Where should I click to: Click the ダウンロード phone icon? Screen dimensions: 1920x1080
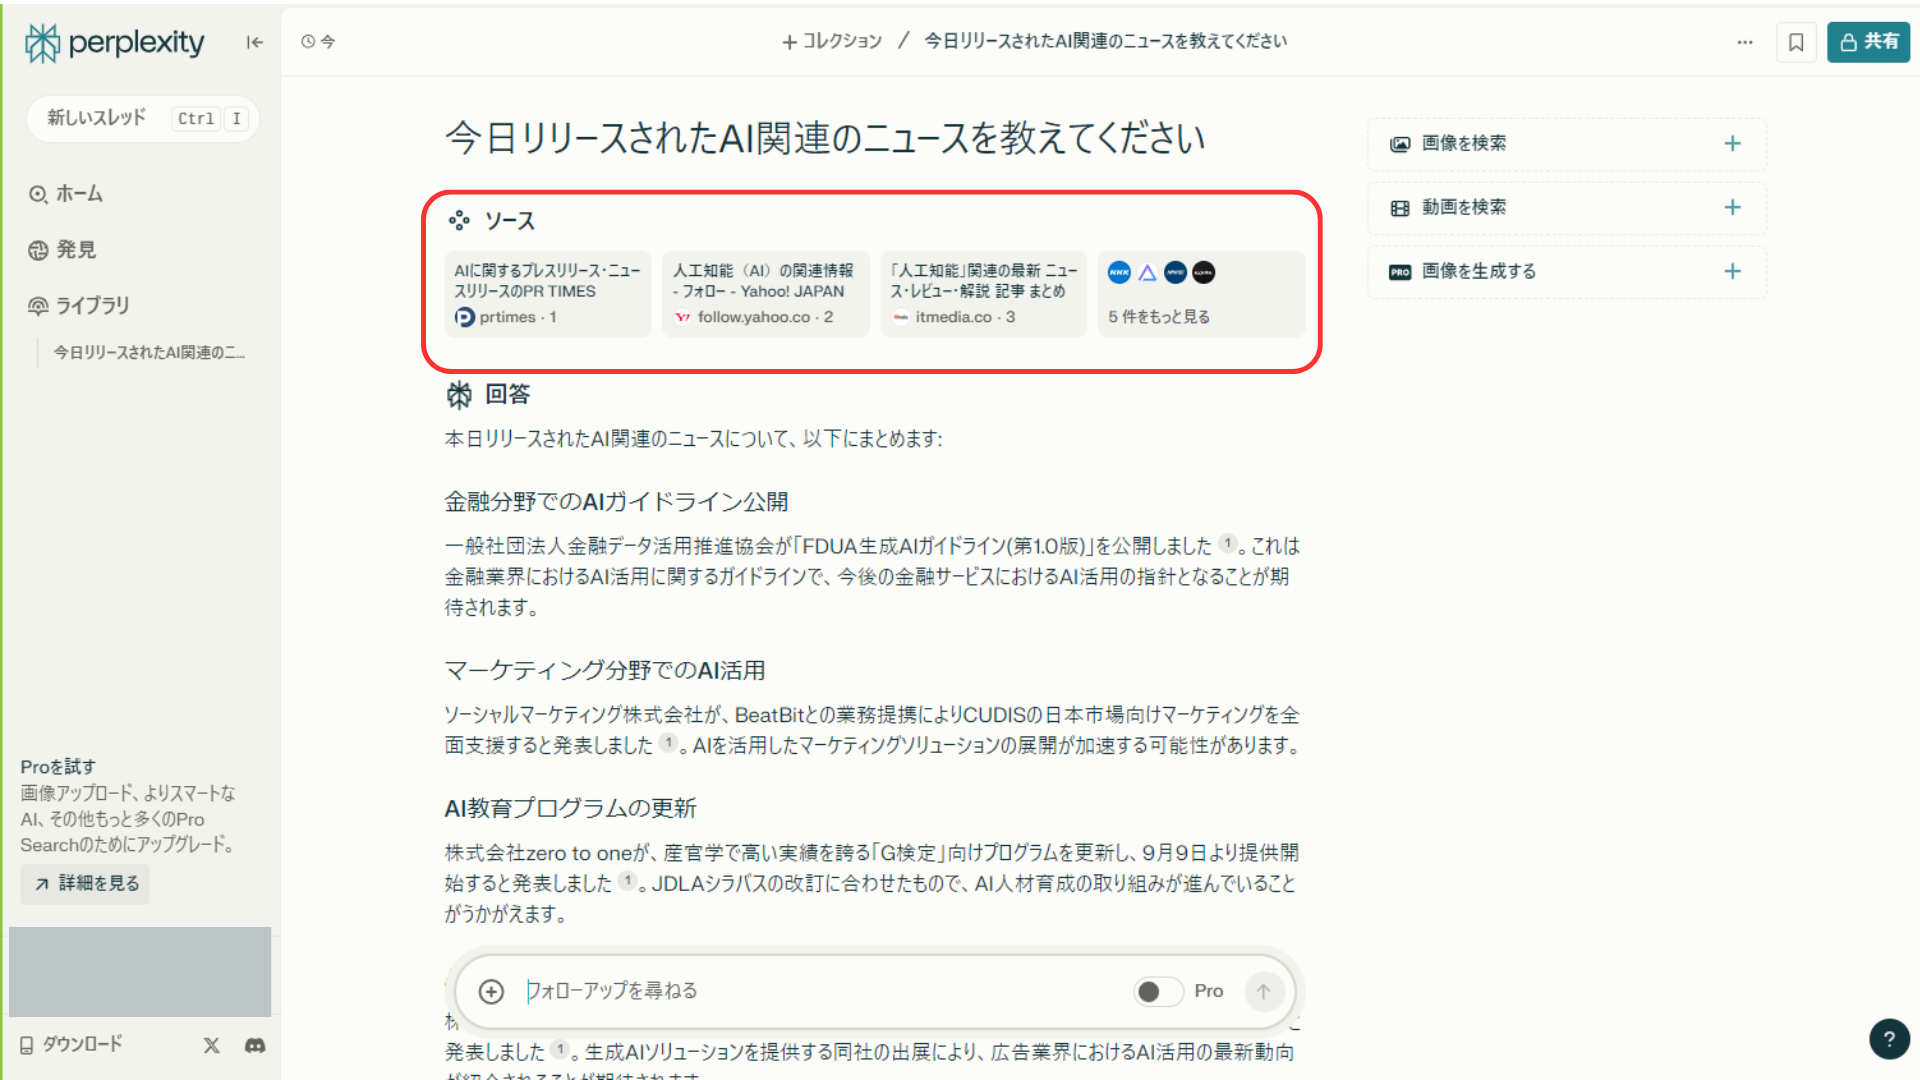27,1045
